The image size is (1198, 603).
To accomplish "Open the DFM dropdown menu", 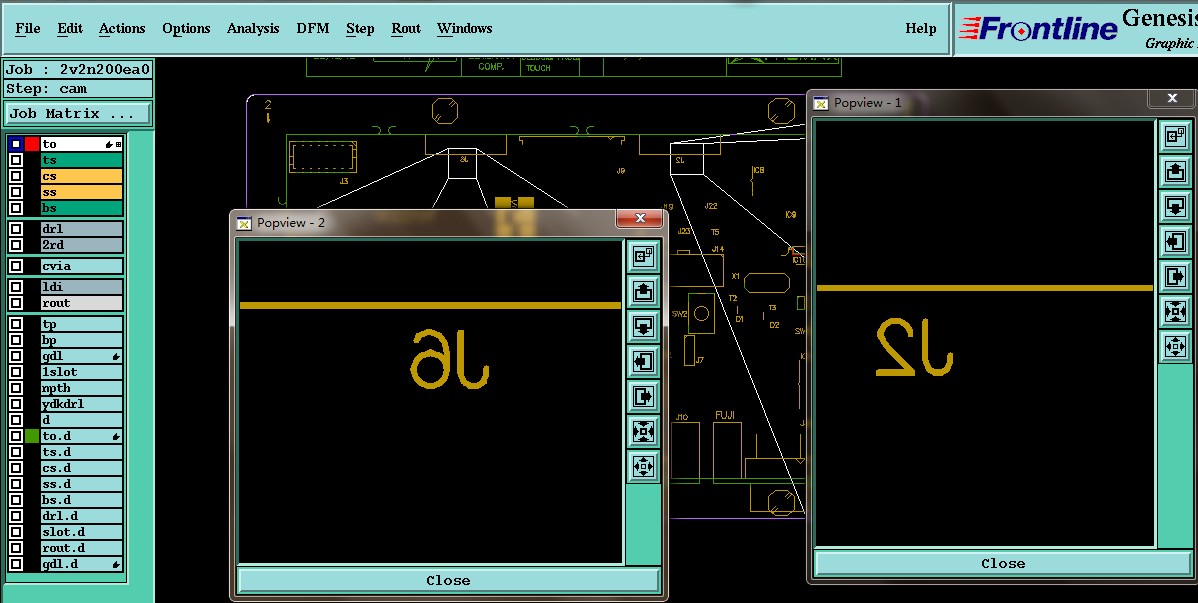I will 313,28.
